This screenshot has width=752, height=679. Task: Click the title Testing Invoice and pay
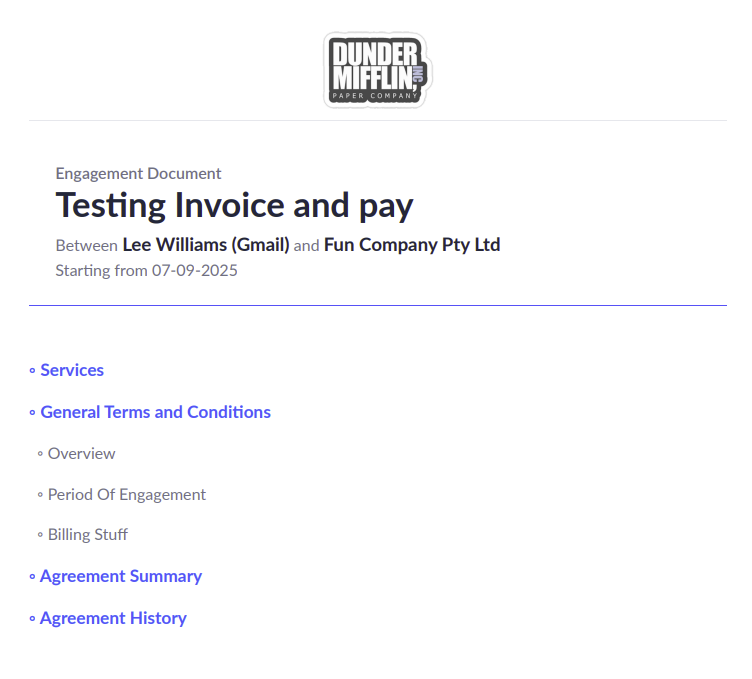[234, 205]
